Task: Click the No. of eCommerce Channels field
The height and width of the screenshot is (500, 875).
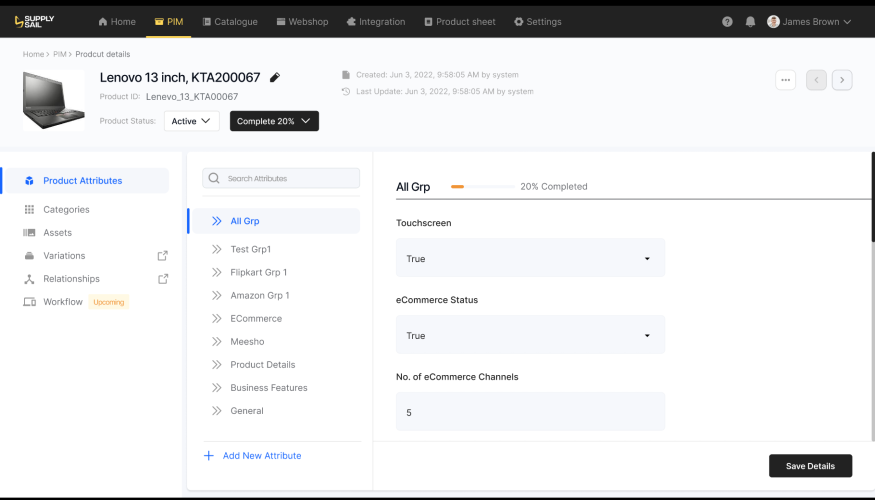Action: coord(530,412)
